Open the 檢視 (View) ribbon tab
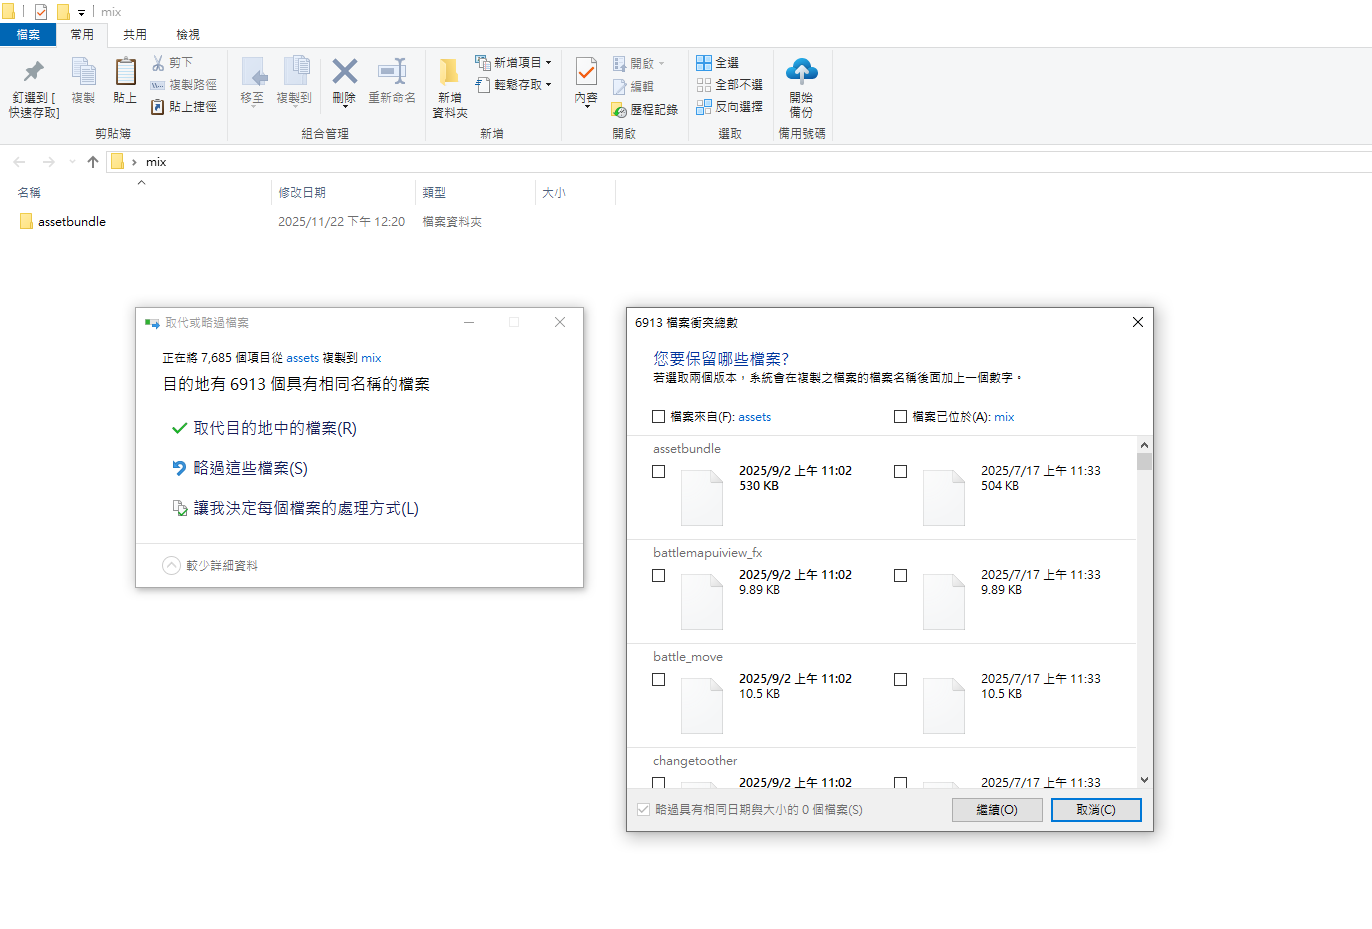Screen dimensions: 1372x929 coord(188,35)
